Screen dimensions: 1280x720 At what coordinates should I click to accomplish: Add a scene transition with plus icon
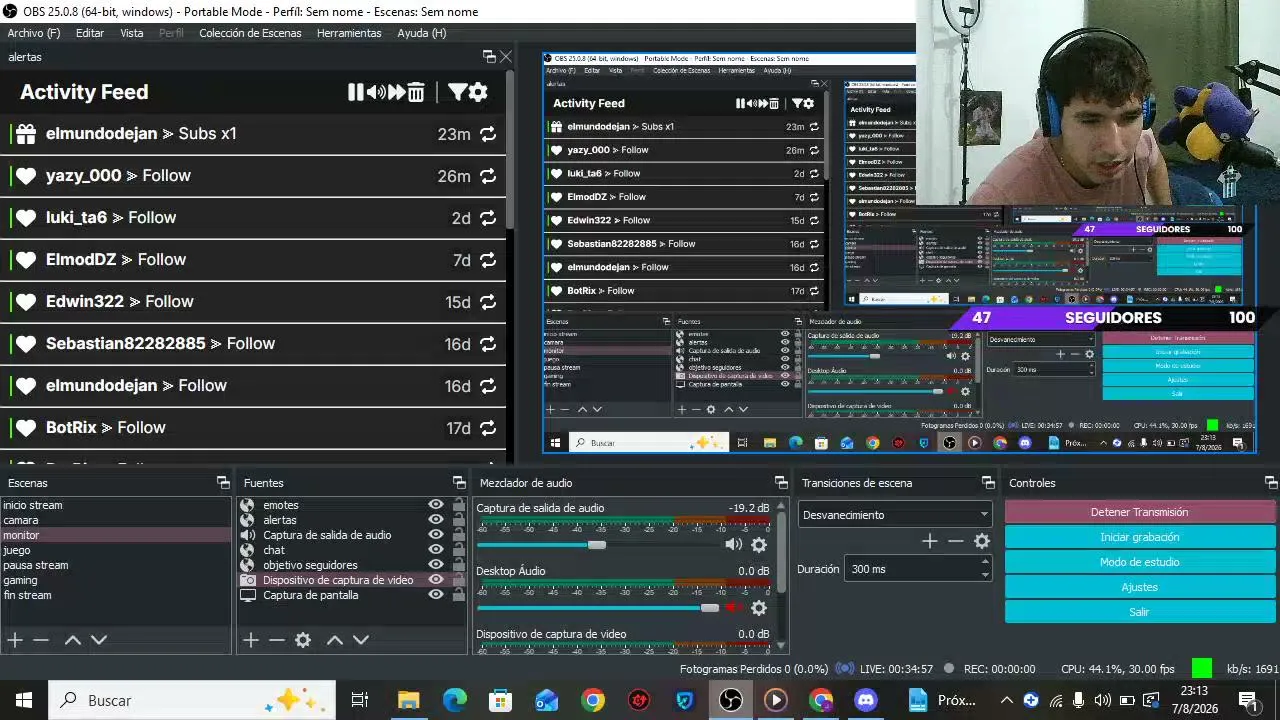click(930, 541)
